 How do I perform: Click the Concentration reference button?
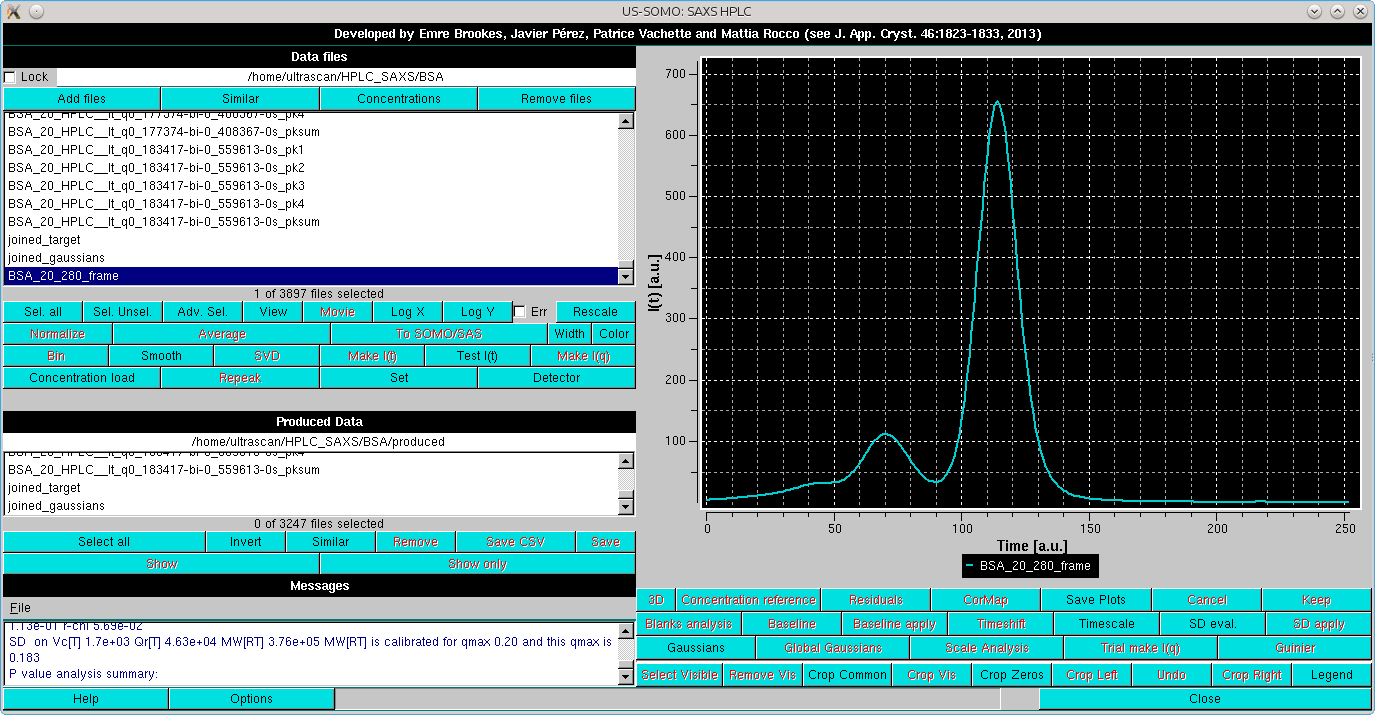coord(748,600)
